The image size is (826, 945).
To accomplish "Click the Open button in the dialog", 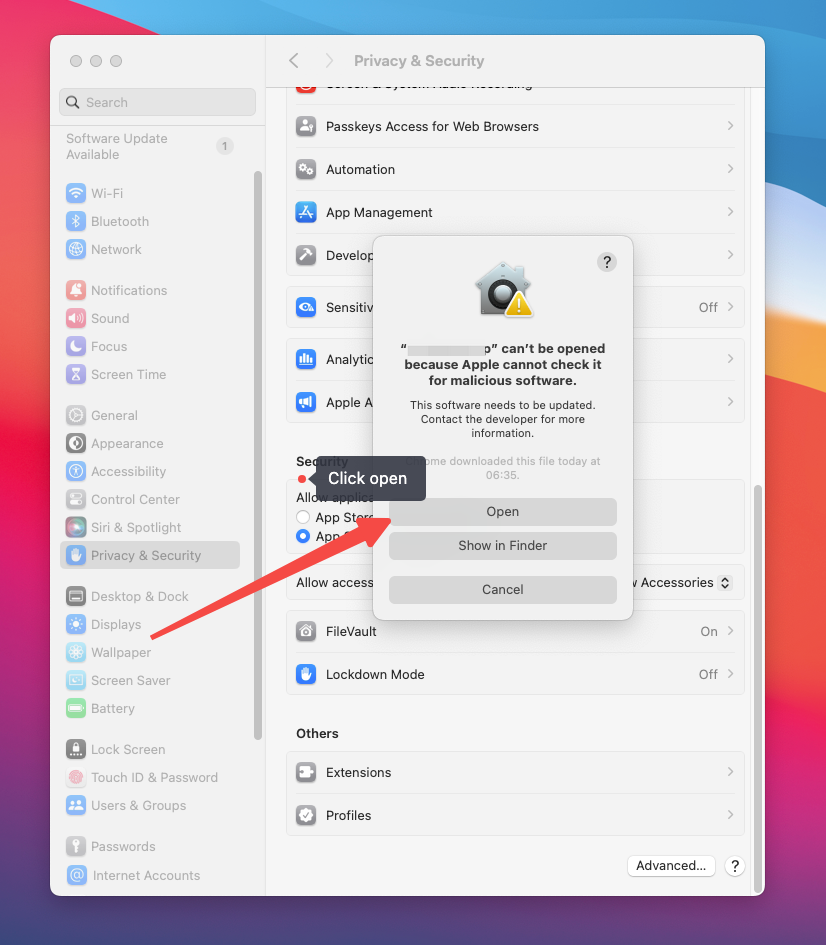I will (x=502, y=512).
